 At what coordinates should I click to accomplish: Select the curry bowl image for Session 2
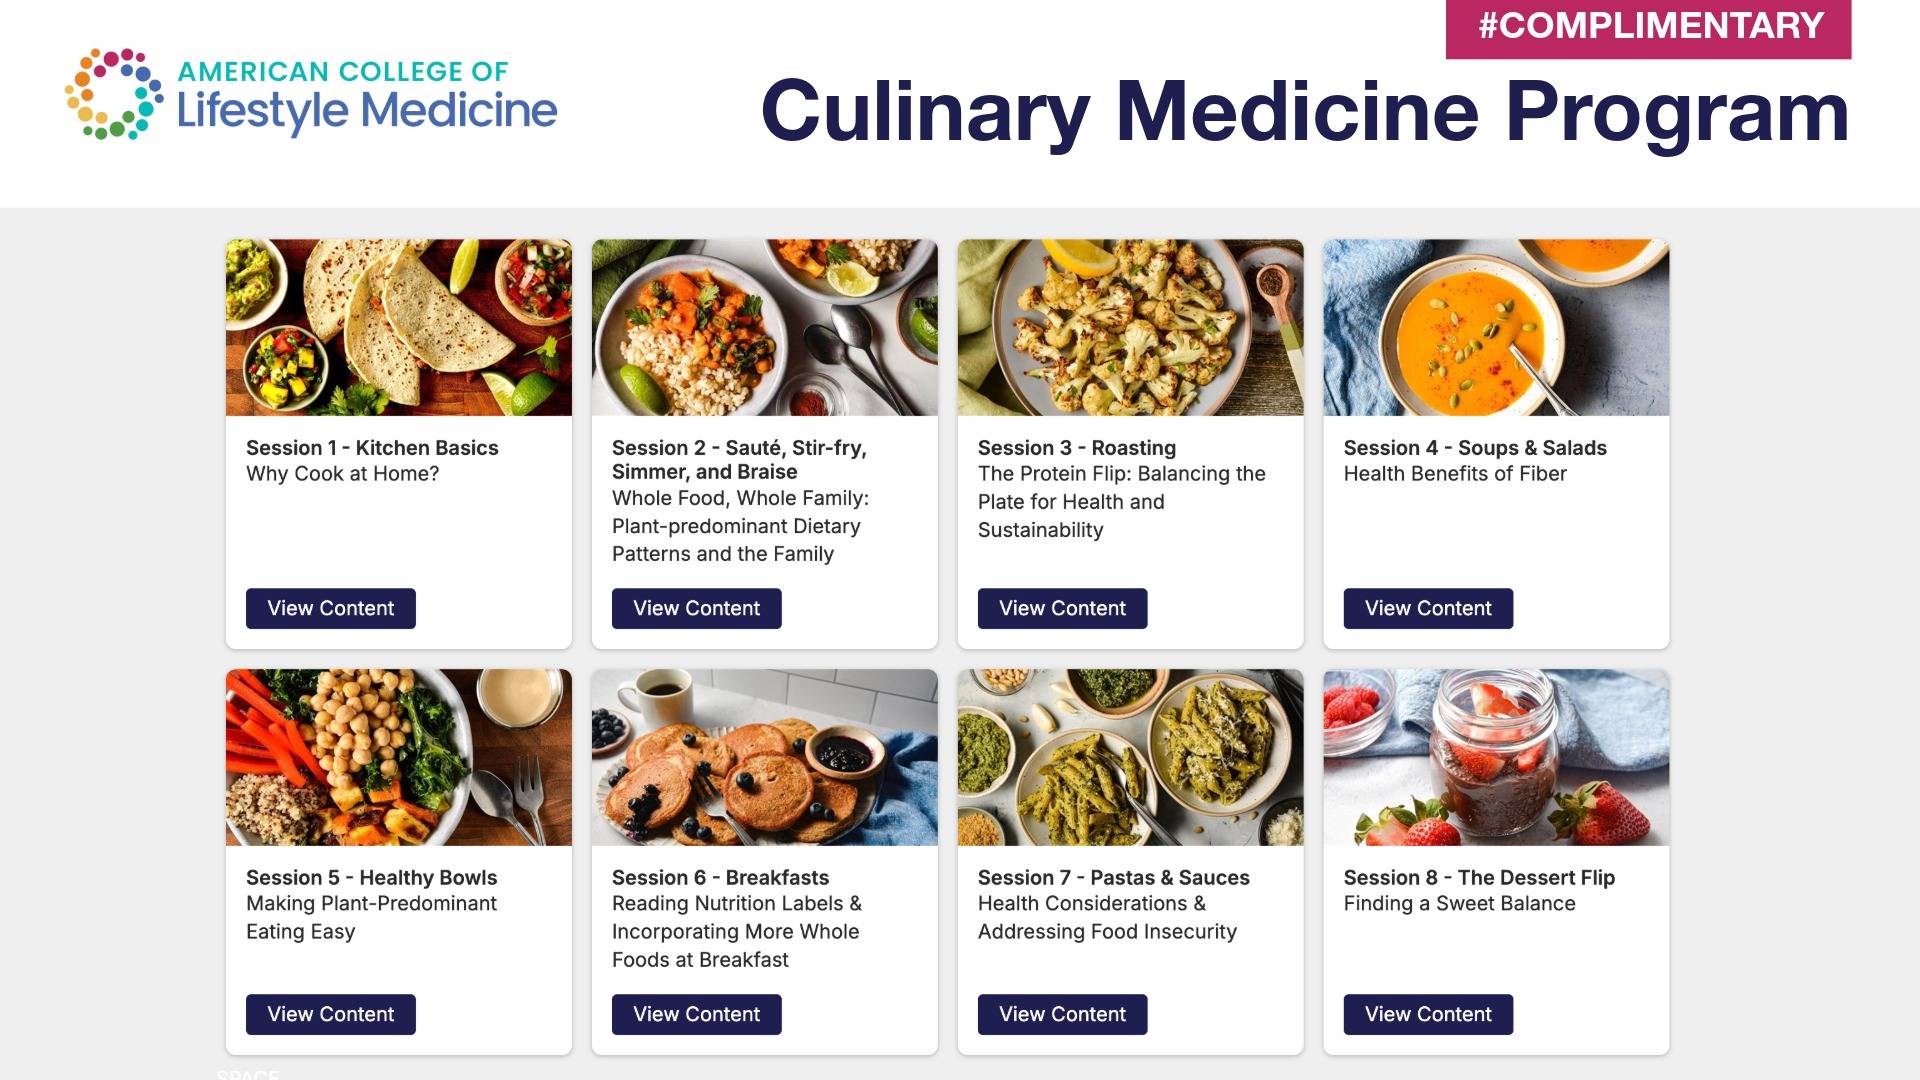pyautogui.click(x=765, y=327)
